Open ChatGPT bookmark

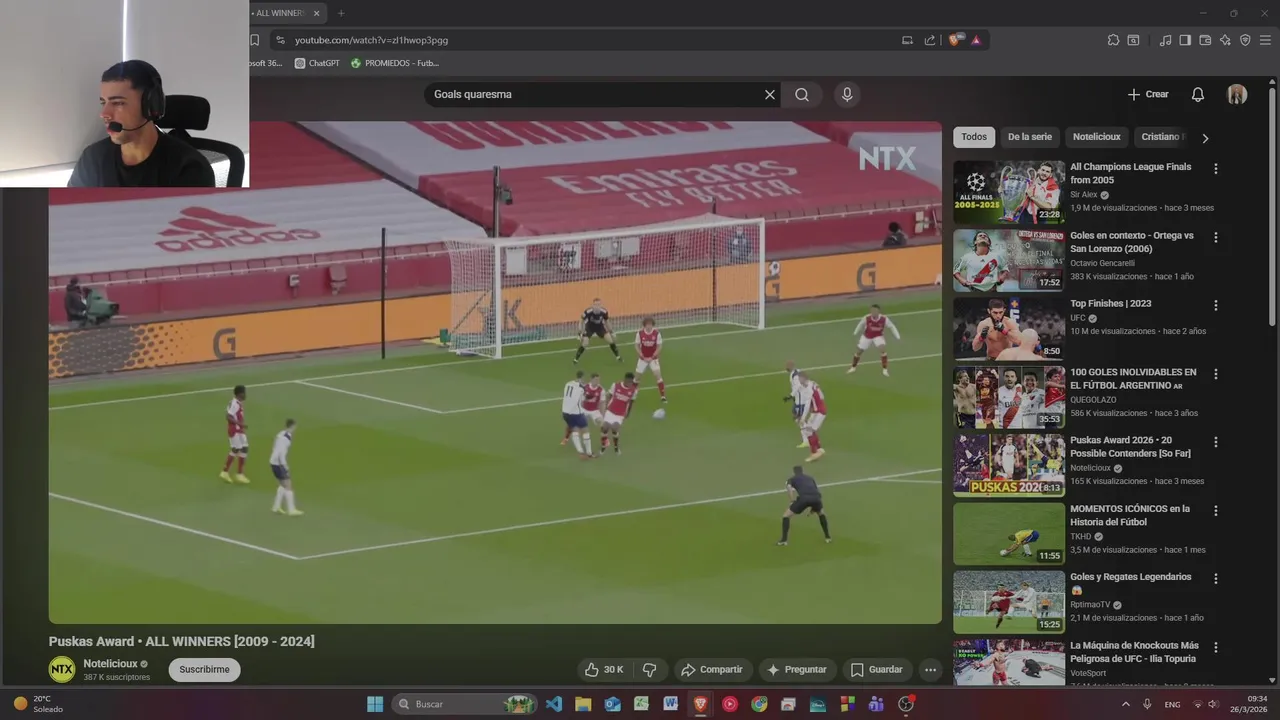pyautogui.click(x=317, y=63)
